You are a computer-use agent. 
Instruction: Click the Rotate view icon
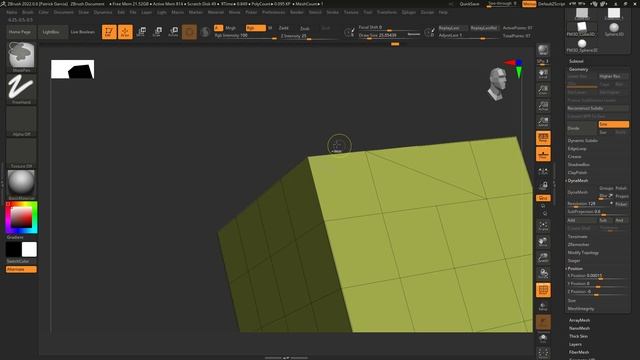[x=543, y=273]
